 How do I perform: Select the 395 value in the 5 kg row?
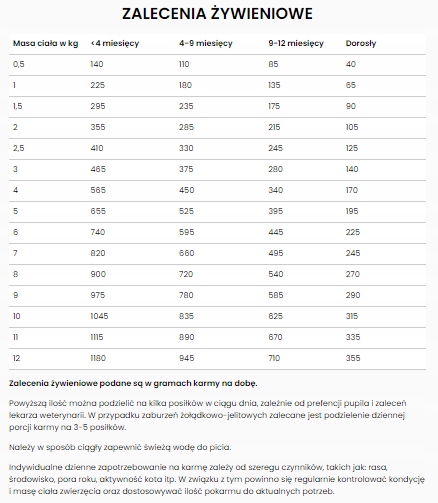[276, 211]
